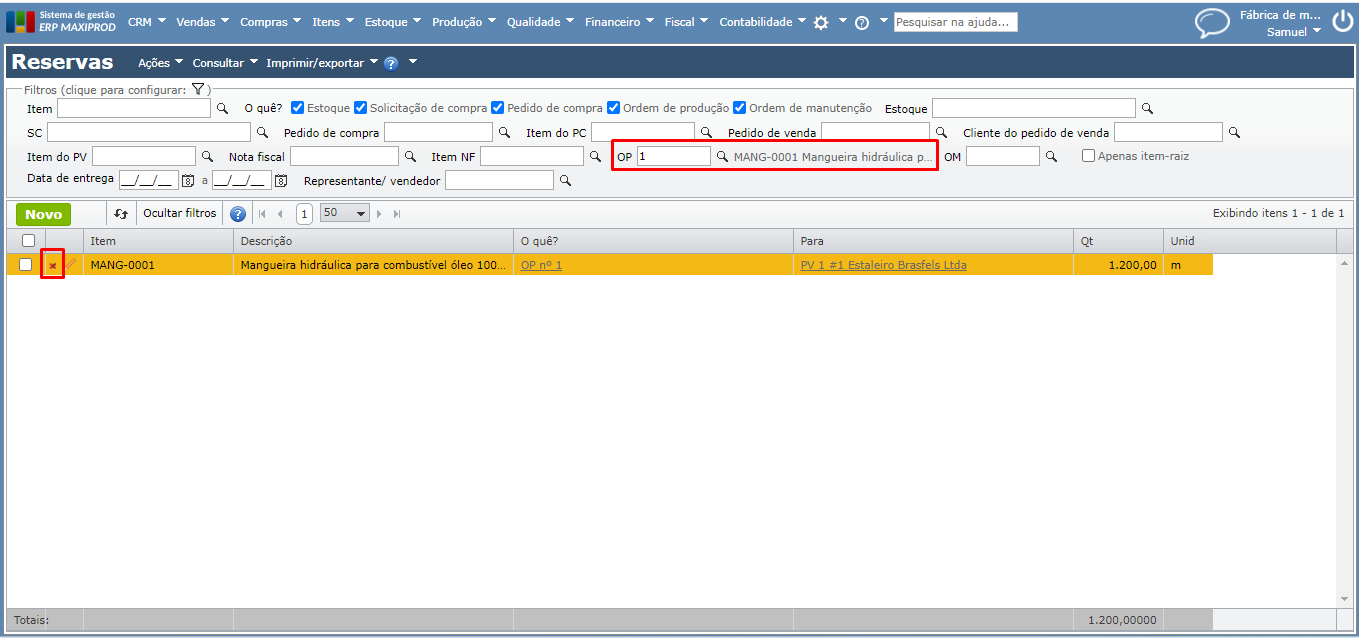1359x638 pixels.
Task: Tick the select-all checkbox in grid header
Action: pyautogui.click(x=28, y=240)
